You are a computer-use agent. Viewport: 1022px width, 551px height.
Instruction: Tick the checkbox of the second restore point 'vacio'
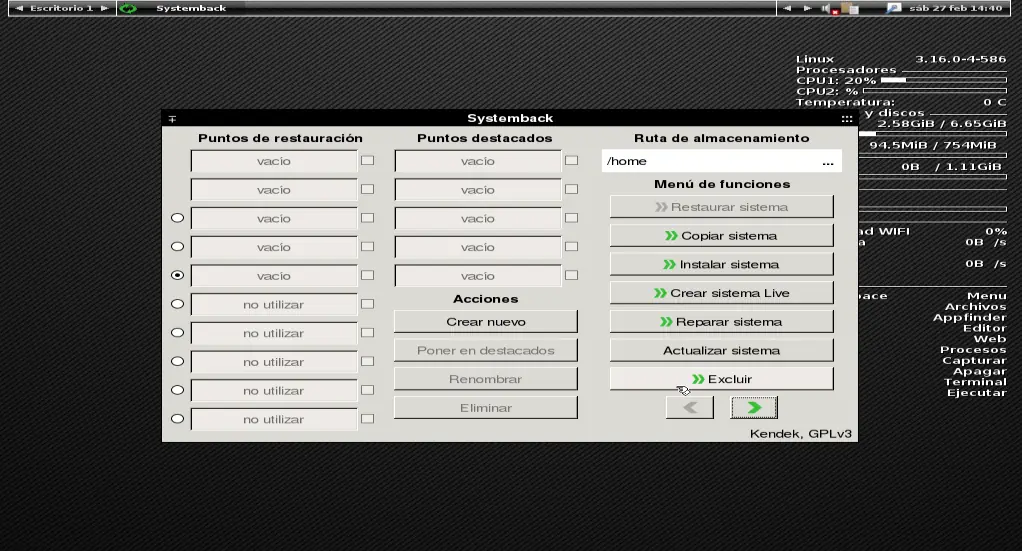368,189
